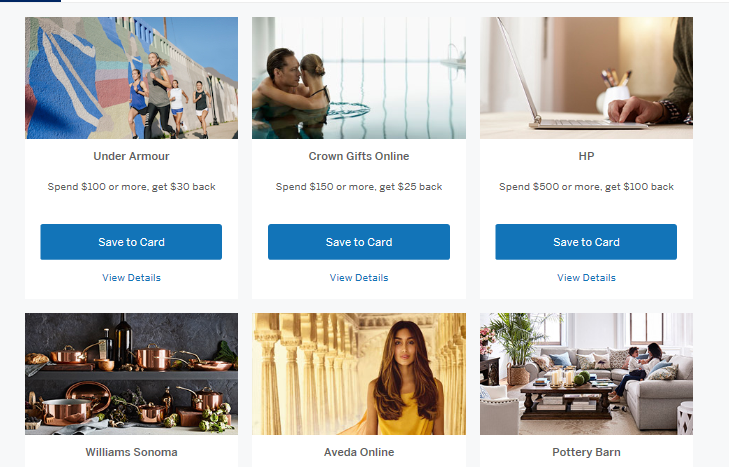Open View Details for HP offer
Viewport: 729px width, 467px height.
(x=586, y=278)
